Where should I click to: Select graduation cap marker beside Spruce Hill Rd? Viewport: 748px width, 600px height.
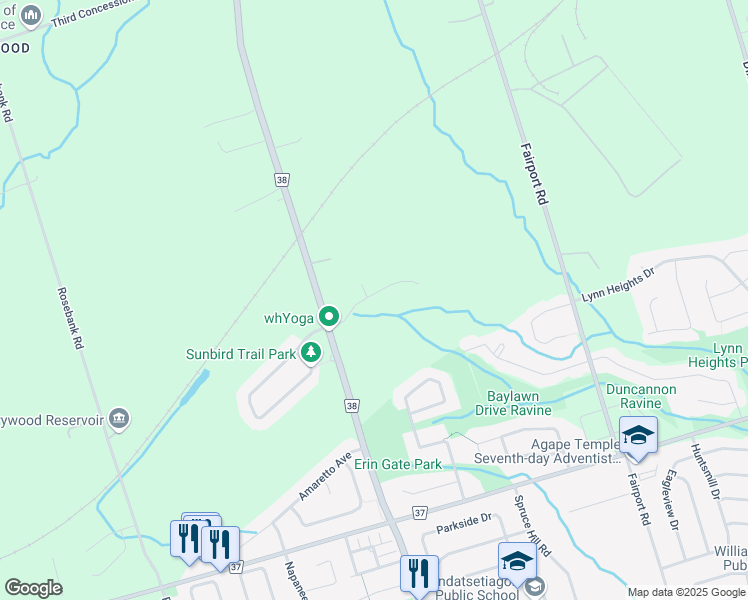pyautogui.click(x=517, y=563)
